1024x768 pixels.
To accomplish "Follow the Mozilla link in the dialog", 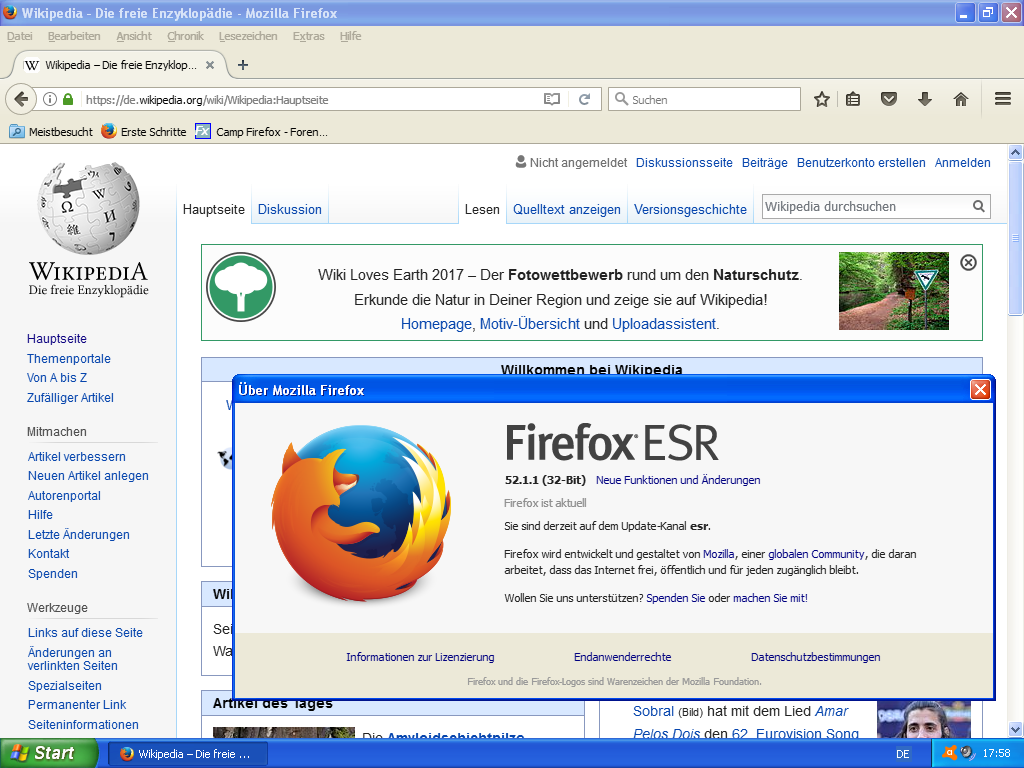I will tap(718, 554).
